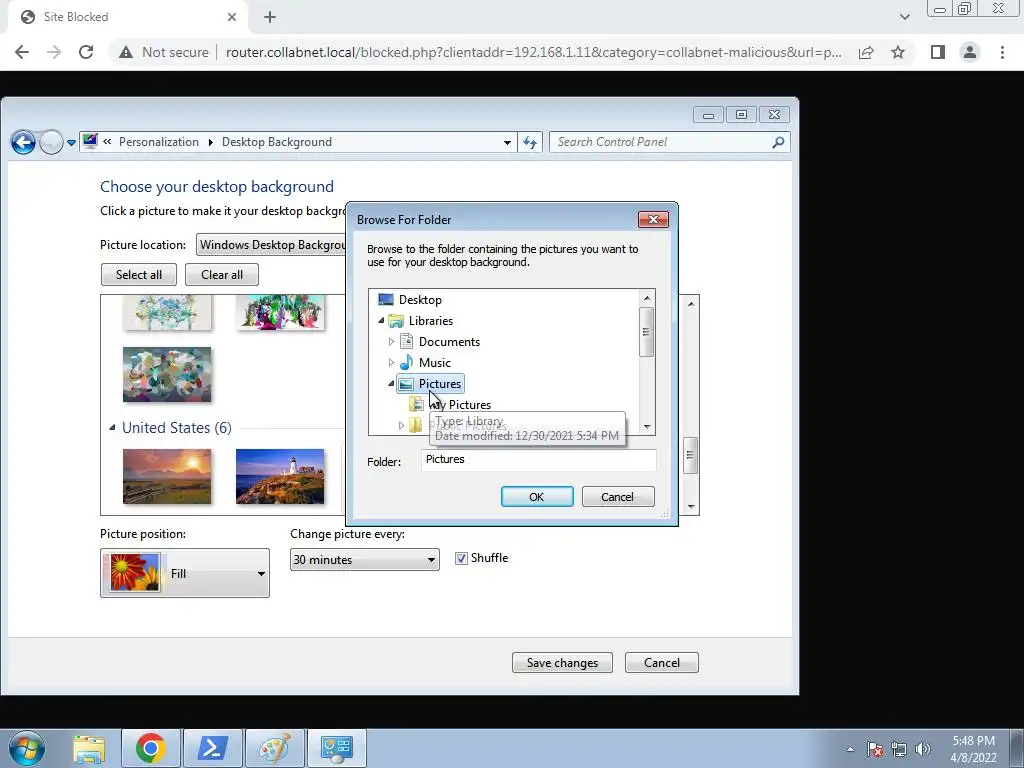Viewport: 1024px width, 768px height.
Task: Open Chrome tab search chevron
Action: (x=904, y=17)
